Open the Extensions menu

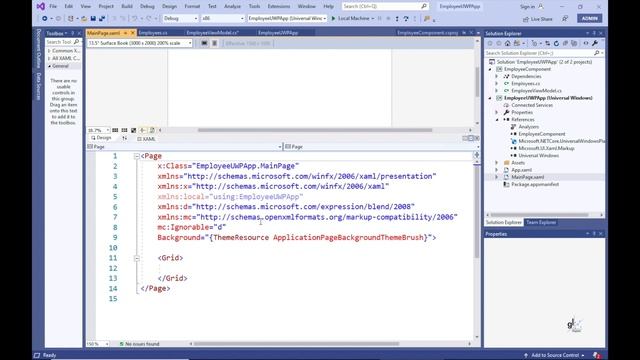click(x=279, y=7)
